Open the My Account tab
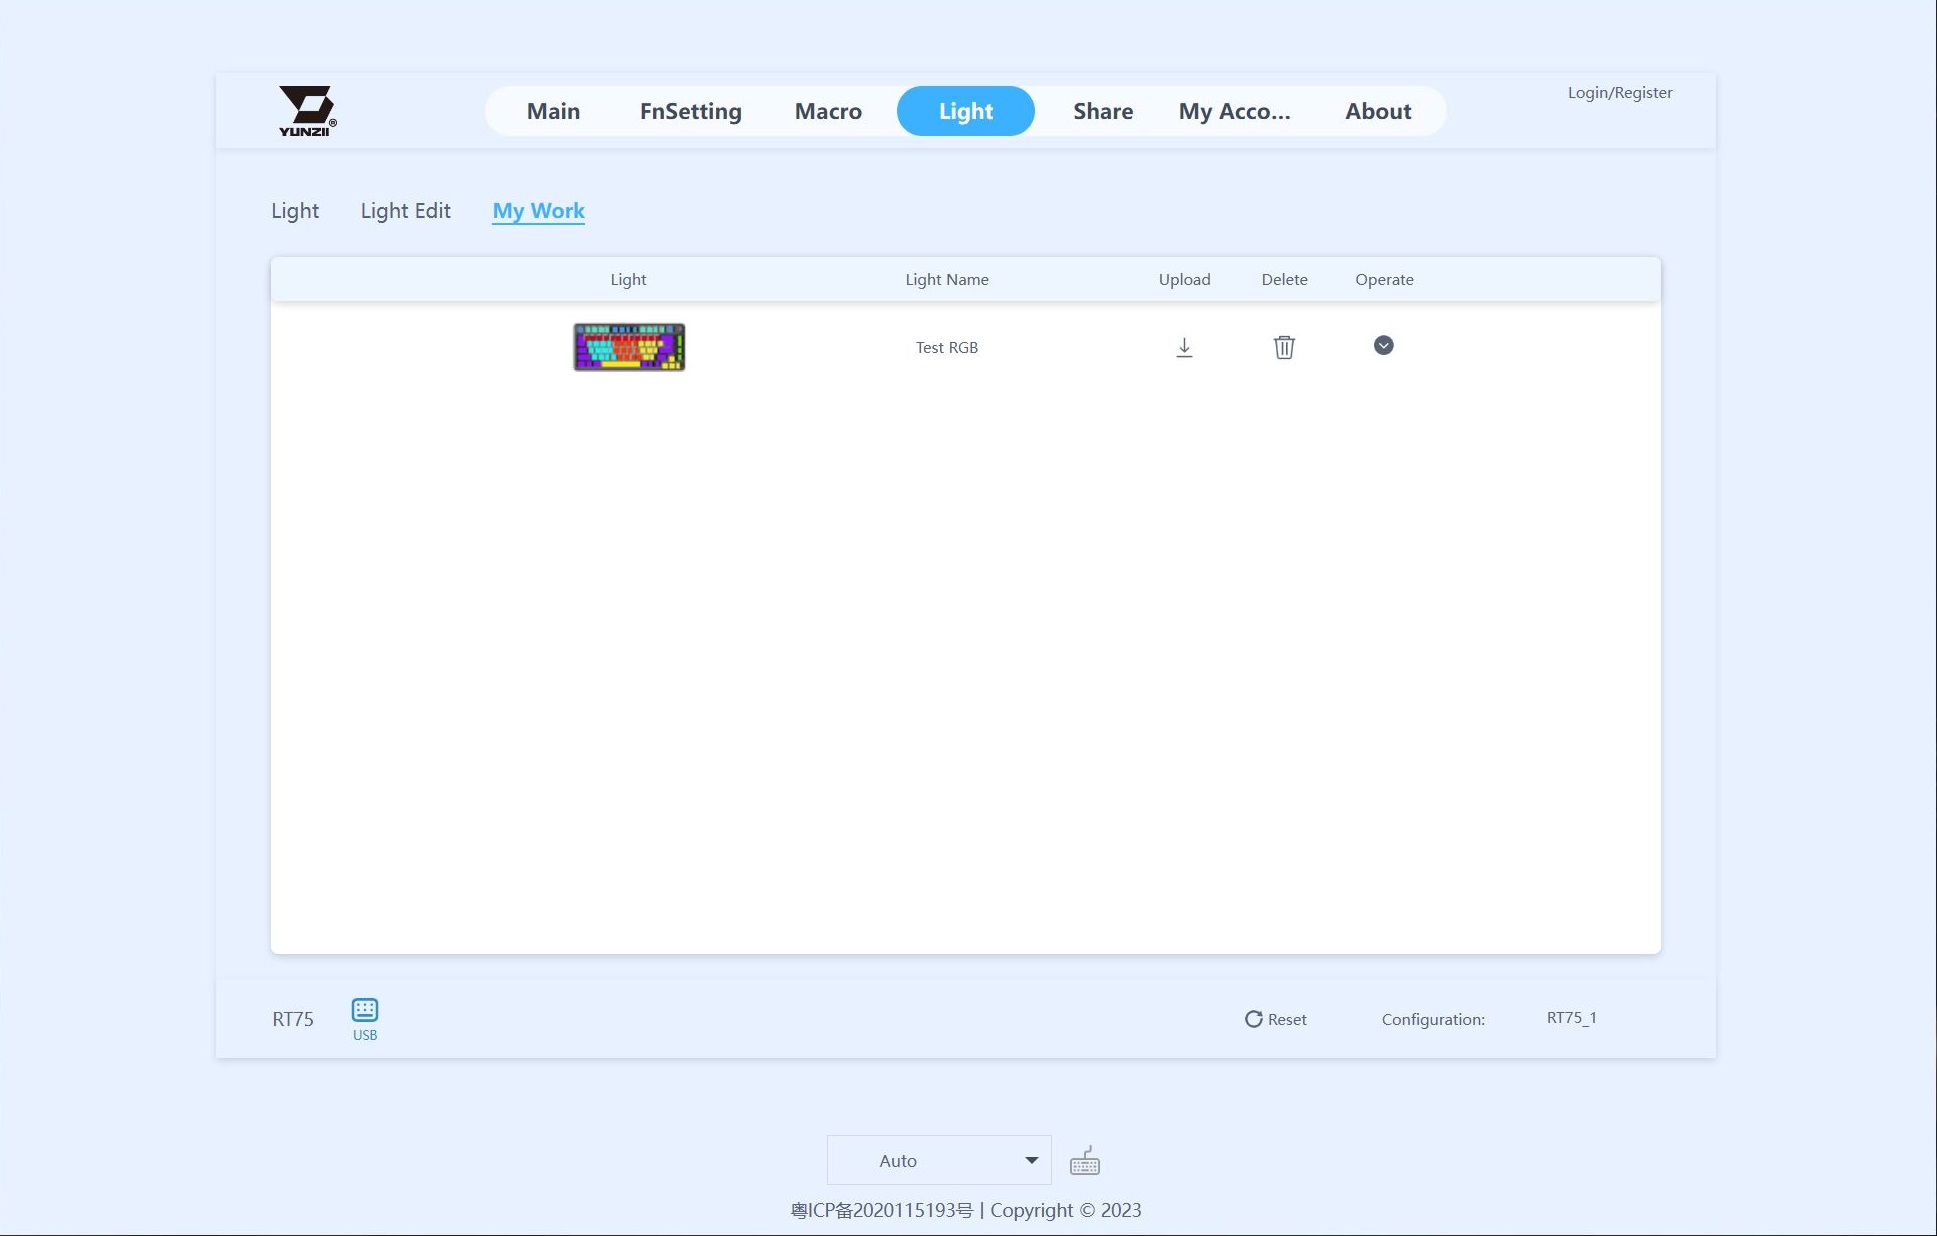The width and height of the screenshot is (1937, 1236). pos(1234,111)
